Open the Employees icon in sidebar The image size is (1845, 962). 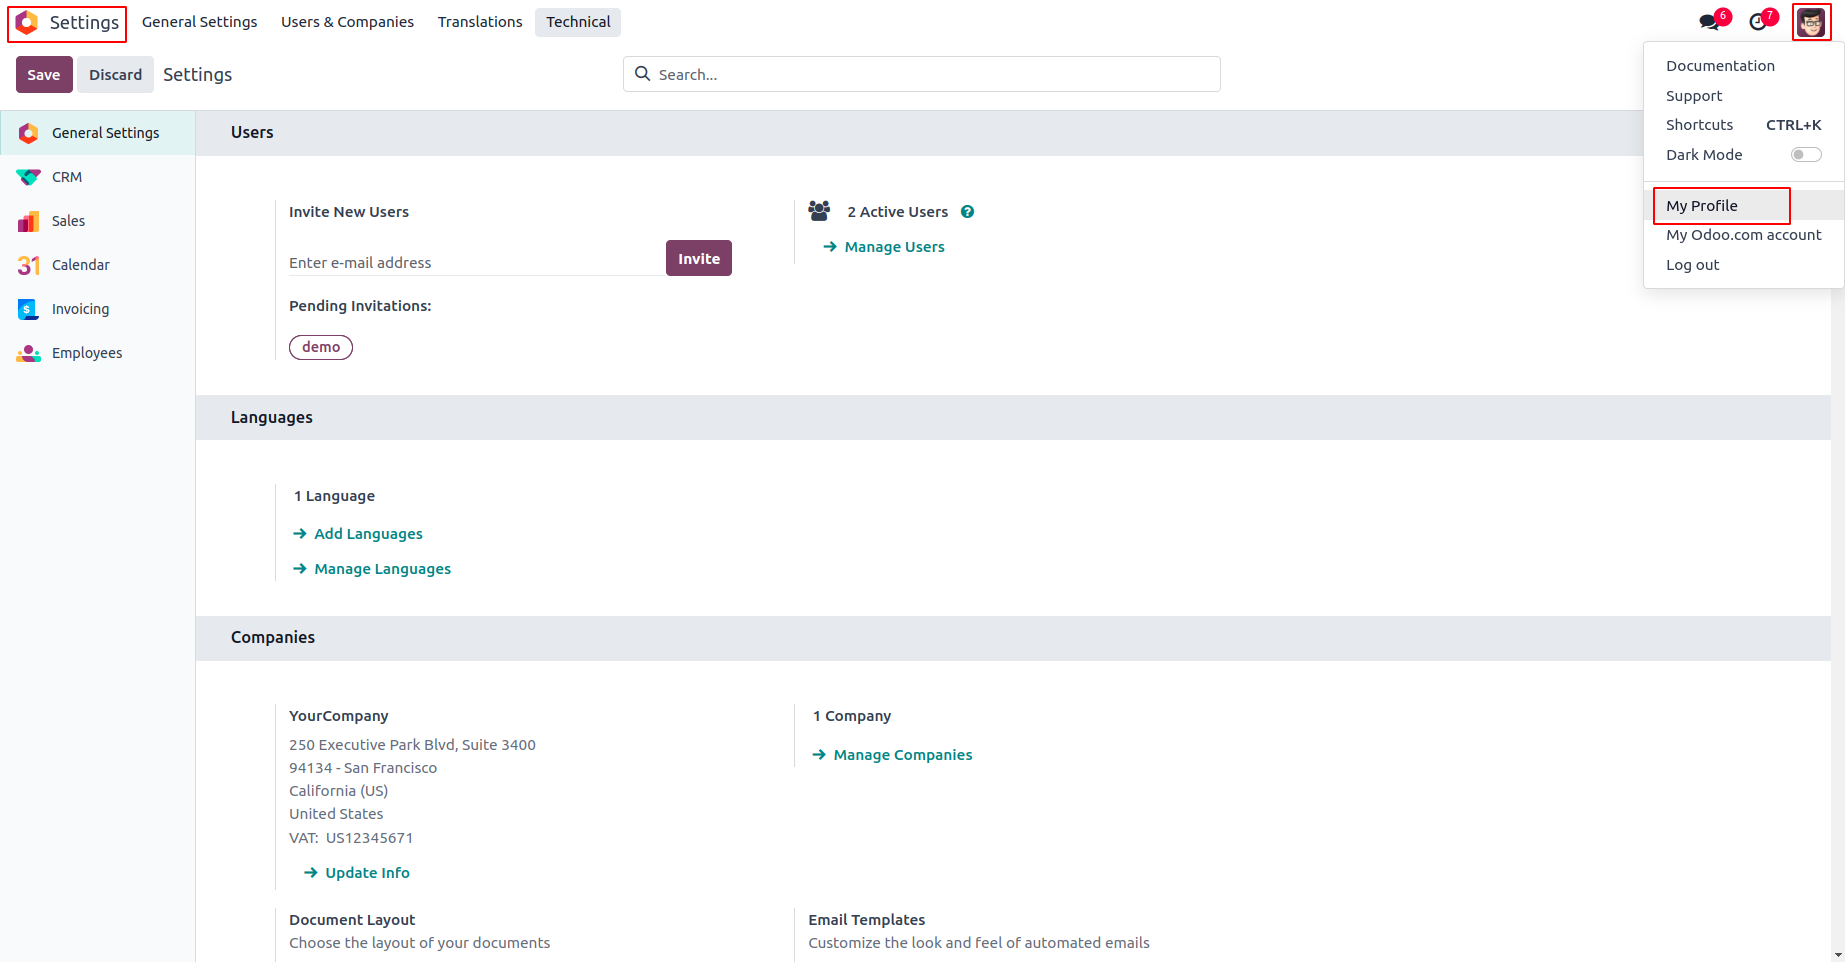tap(28, 353)
